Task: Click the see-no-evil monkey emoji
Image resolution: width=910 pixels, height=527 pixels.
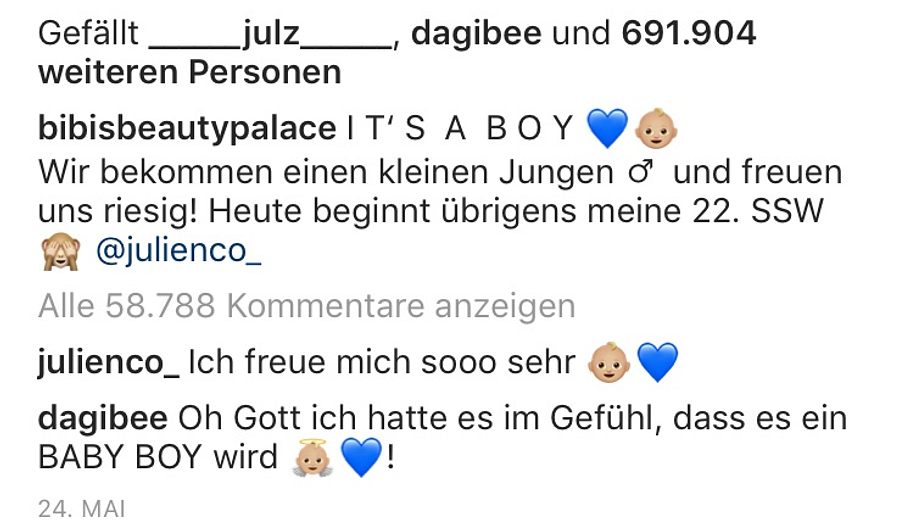Action: pyautogui.click(x=60, y=251)
